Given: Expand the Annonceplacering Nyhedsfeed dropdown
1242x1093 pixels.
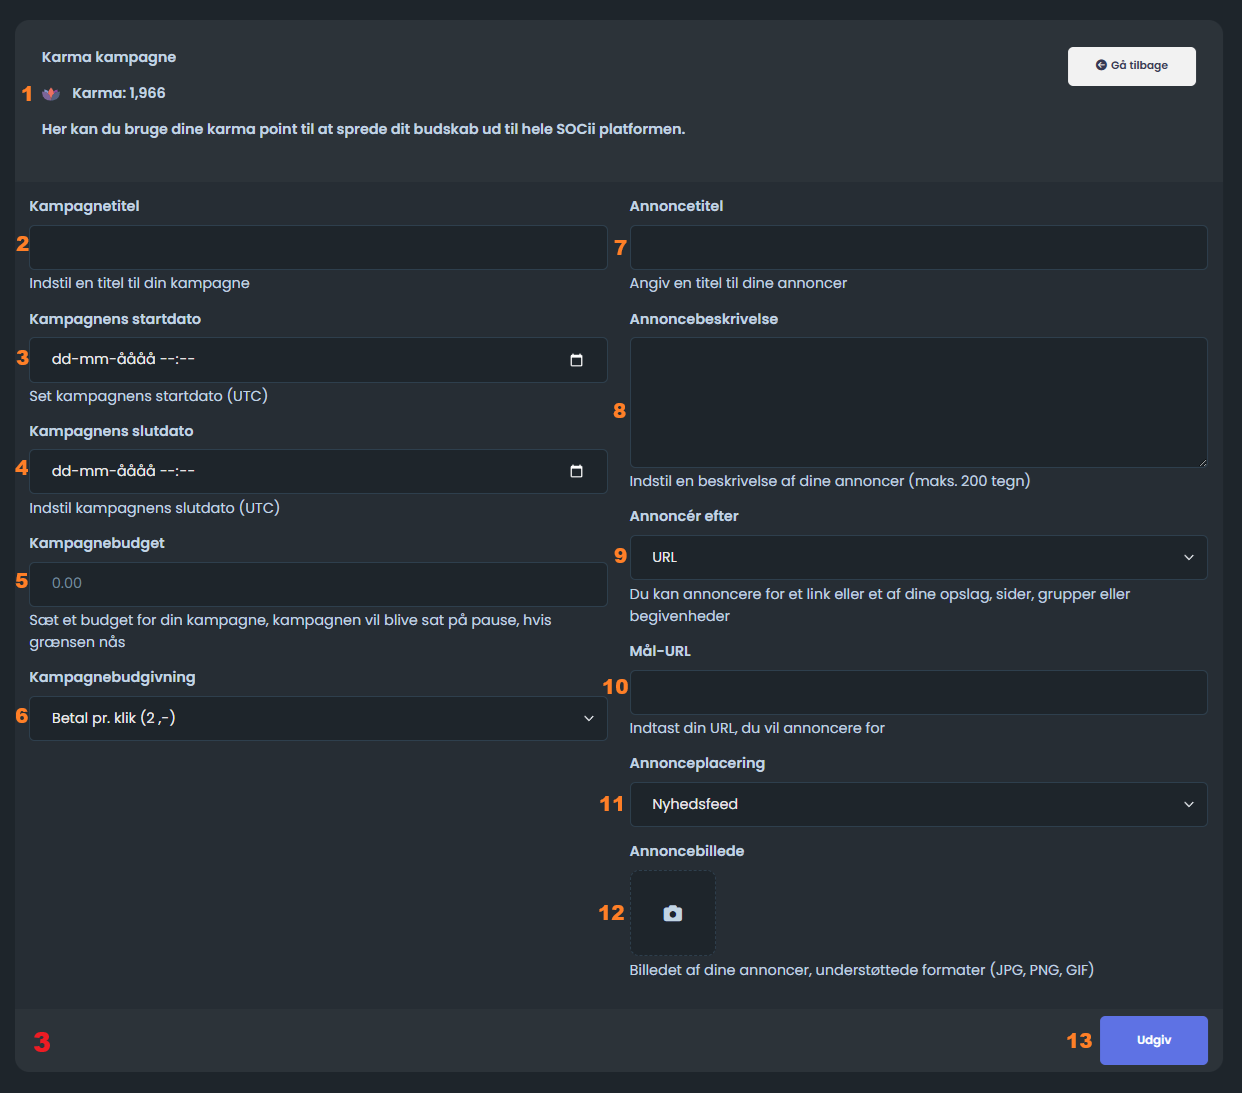Looking at the screenshot, I should point(918,804).
